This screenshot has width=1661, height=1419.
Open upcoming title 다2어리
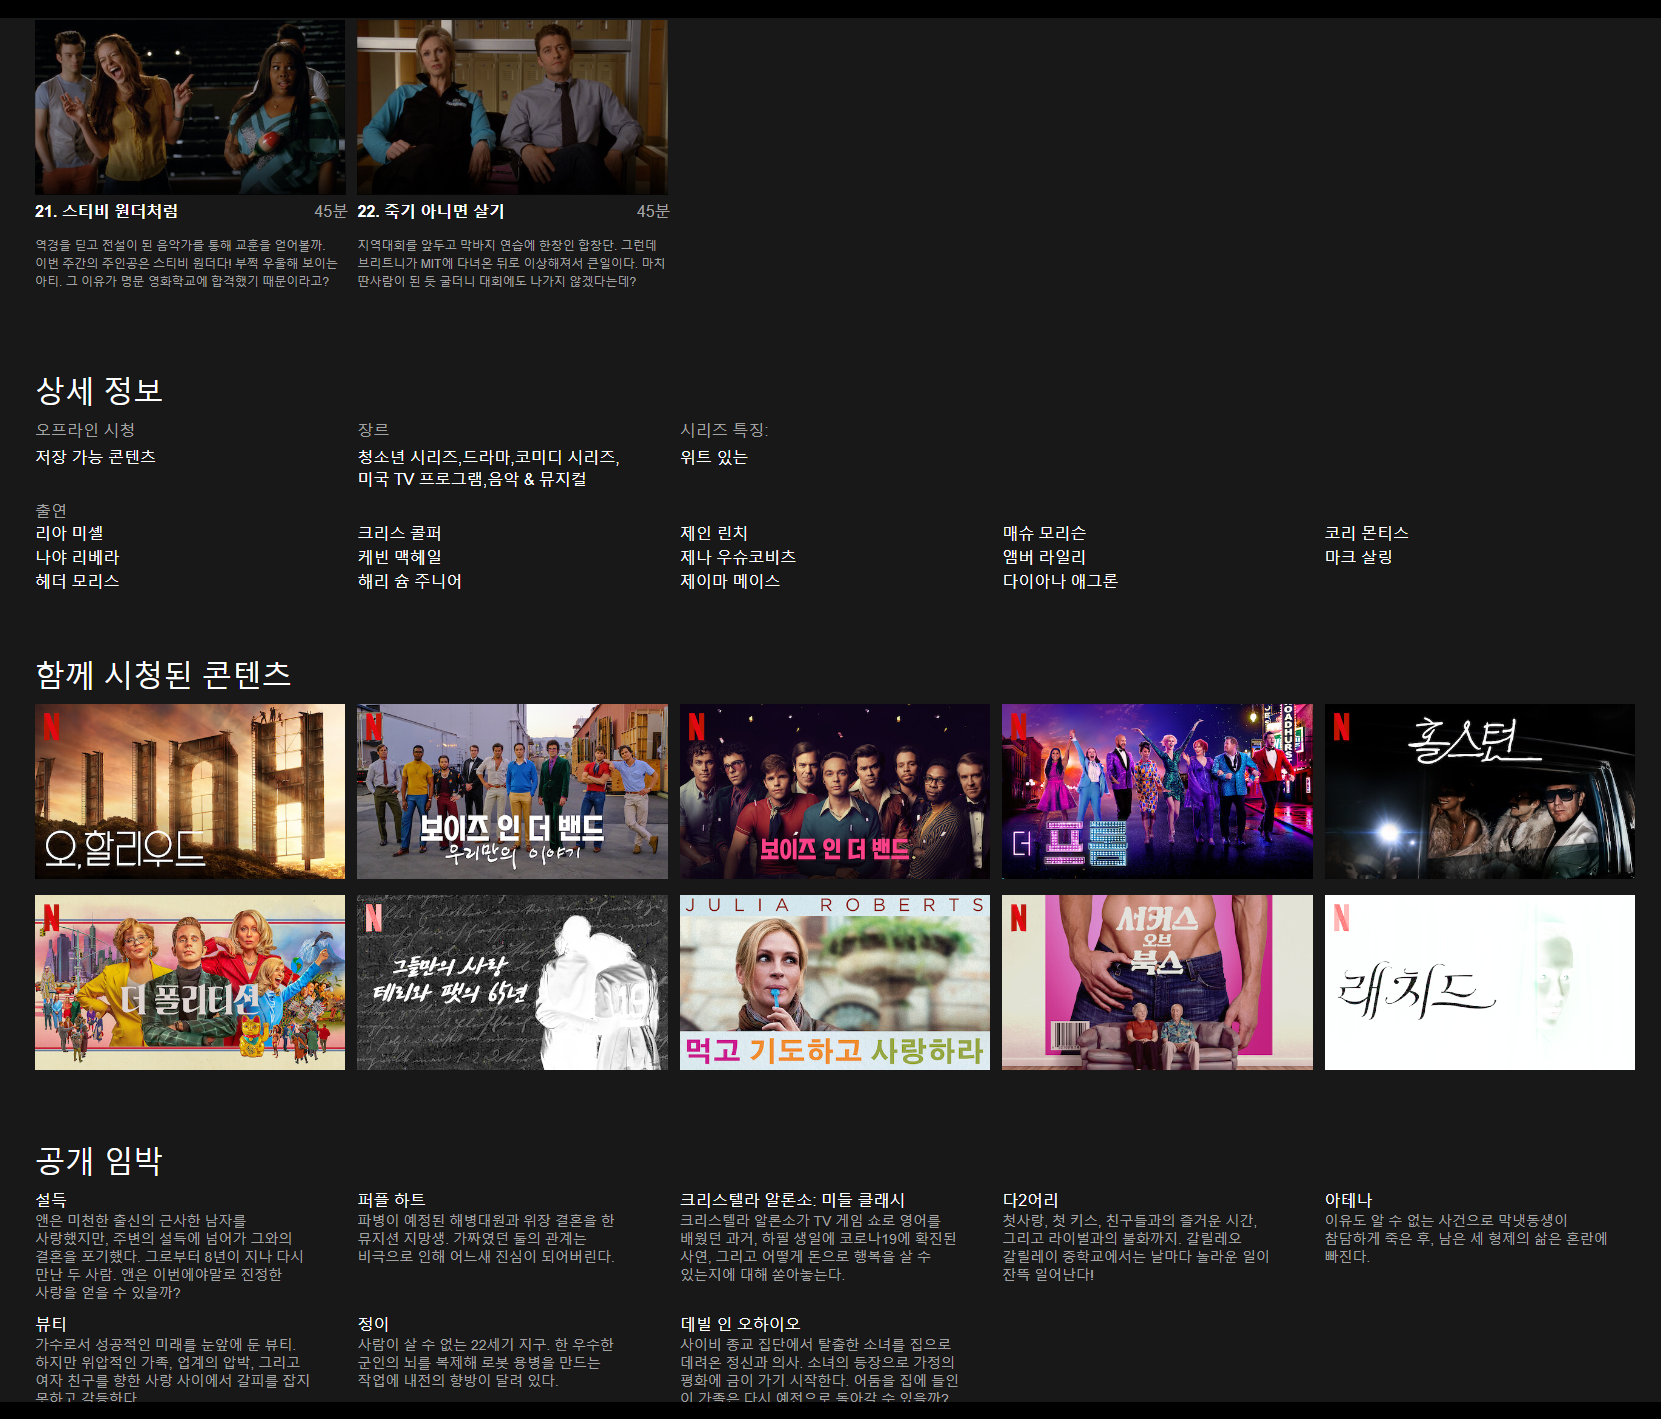pos(1031,1200)
